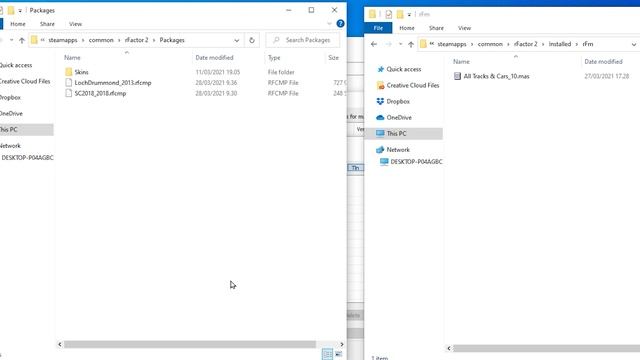Screen dimensions: 640x360
Task: Select the SC2018_2018.rfcmp file name
Action: click(x=100, y=93)
